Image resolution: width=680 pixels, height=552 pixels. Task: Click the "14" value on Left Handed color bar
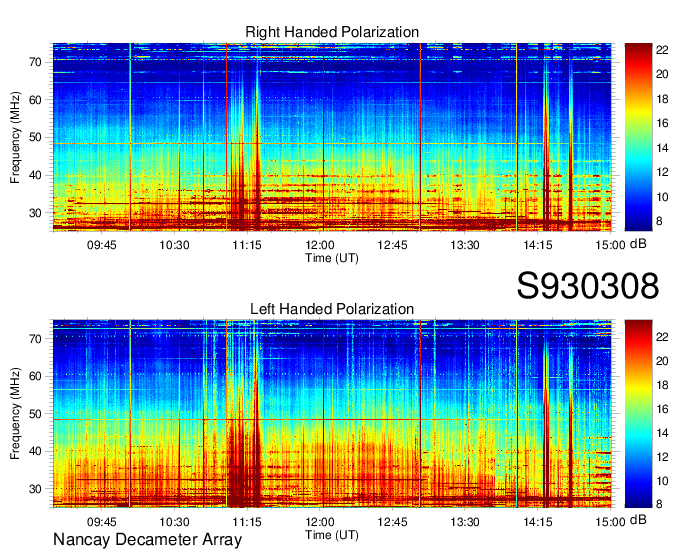coord(662,433)
